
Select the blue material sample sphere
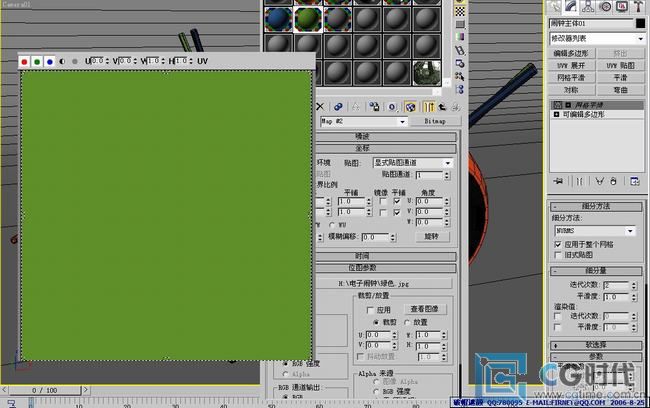point(279,19)
